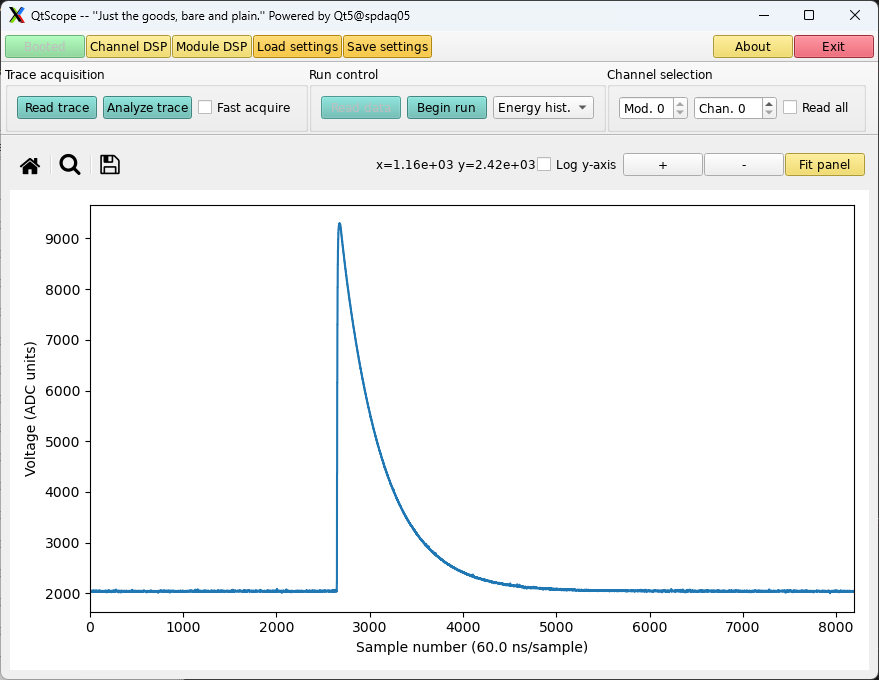Click the Home reset-view icon
The width and height of the screenshot is (879, 680).
pos(30,165)
